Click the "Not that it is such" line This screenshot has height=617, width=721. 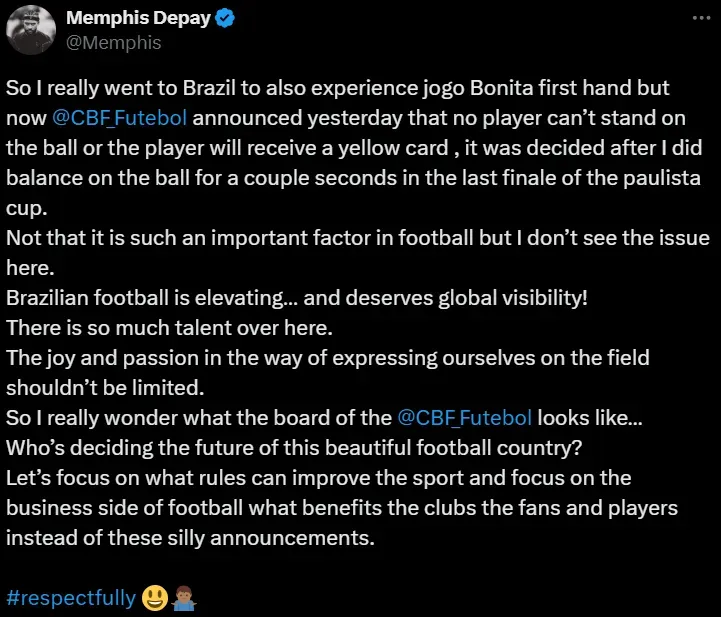point(357,238)
